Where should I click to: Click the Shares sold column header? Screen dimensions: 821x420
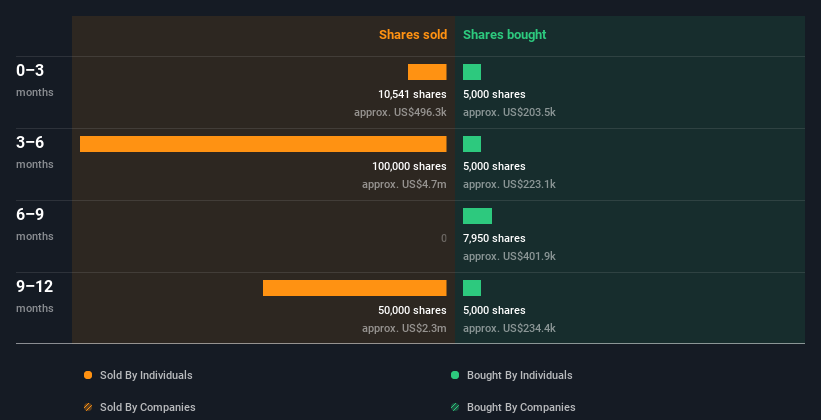[x=413, y=35]
